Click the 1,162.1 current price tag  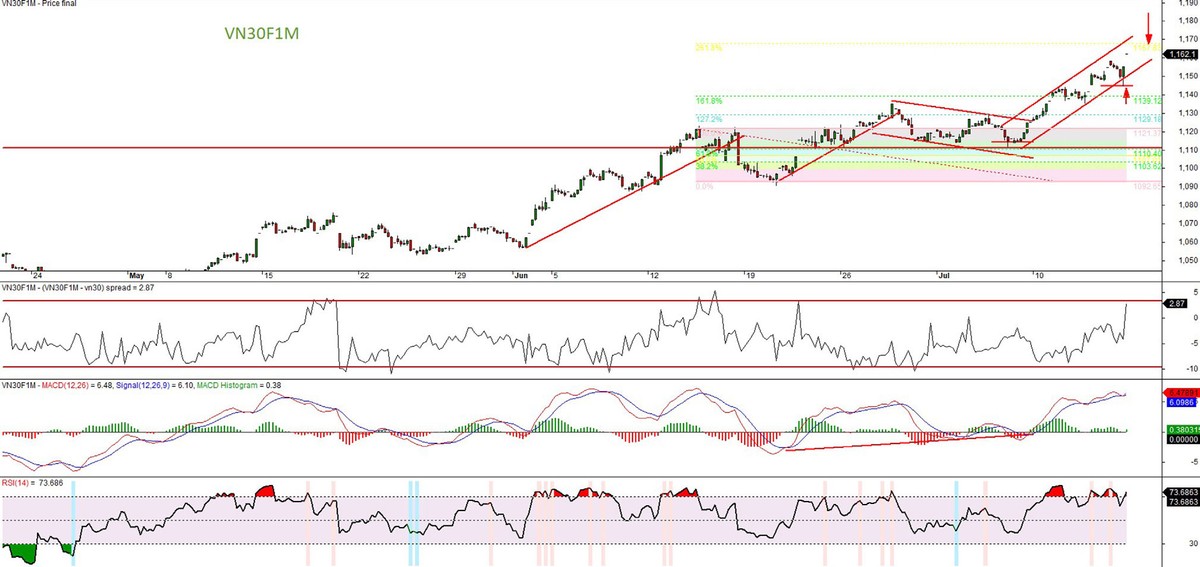pos(1180,54)
